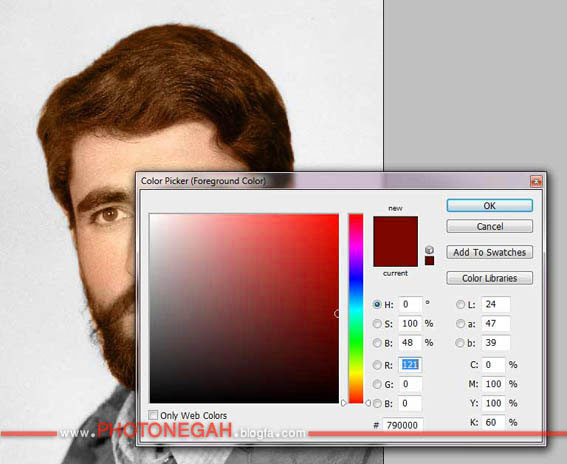567x464 pixels.
Task: Enable the Only Web Colors checkbox
Action: [x=153, y=415]
